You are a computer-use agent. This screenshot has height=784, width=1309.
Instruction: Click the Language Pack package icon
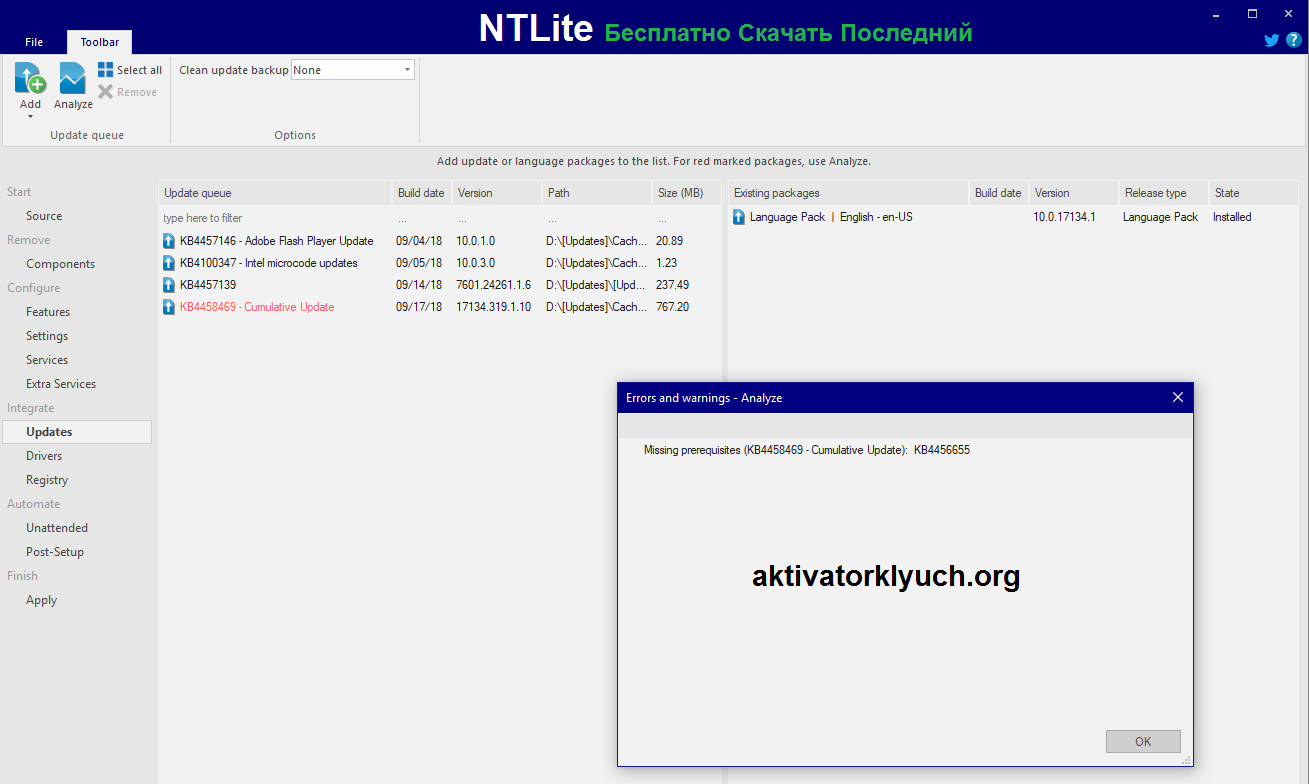click(x=739, y=217)
